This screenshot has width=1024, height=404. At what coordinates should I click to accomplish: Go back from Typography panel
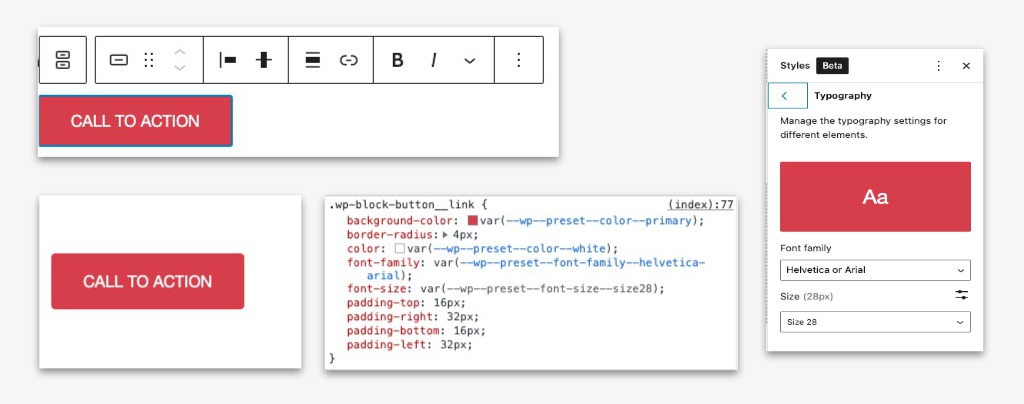coord(788,96)
